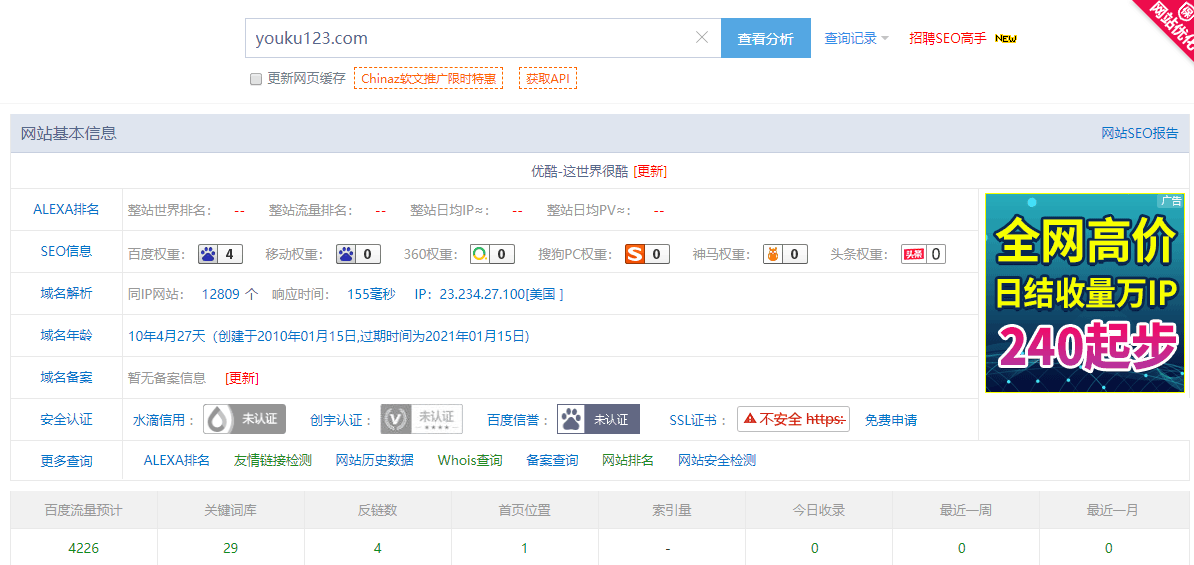The width and height of the screenshot is (1194, 565).
Task: Click the 最近一周 value 0
Action: pos(962,548)
